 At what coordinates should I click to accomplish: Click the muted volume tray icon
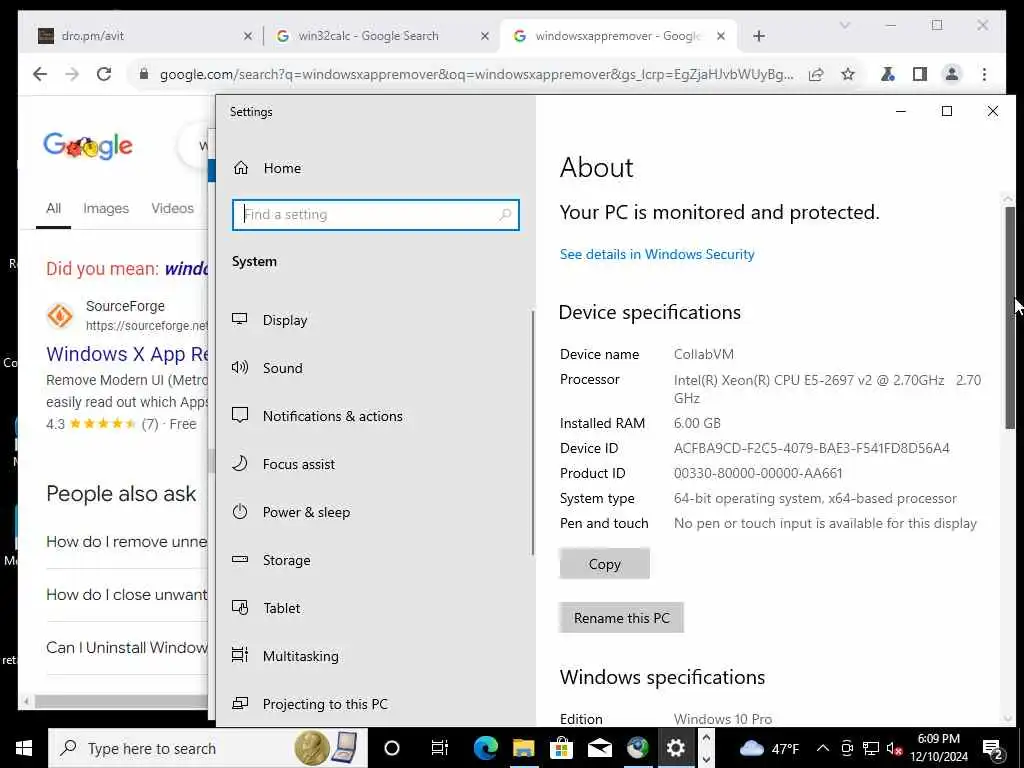[895, 748]
